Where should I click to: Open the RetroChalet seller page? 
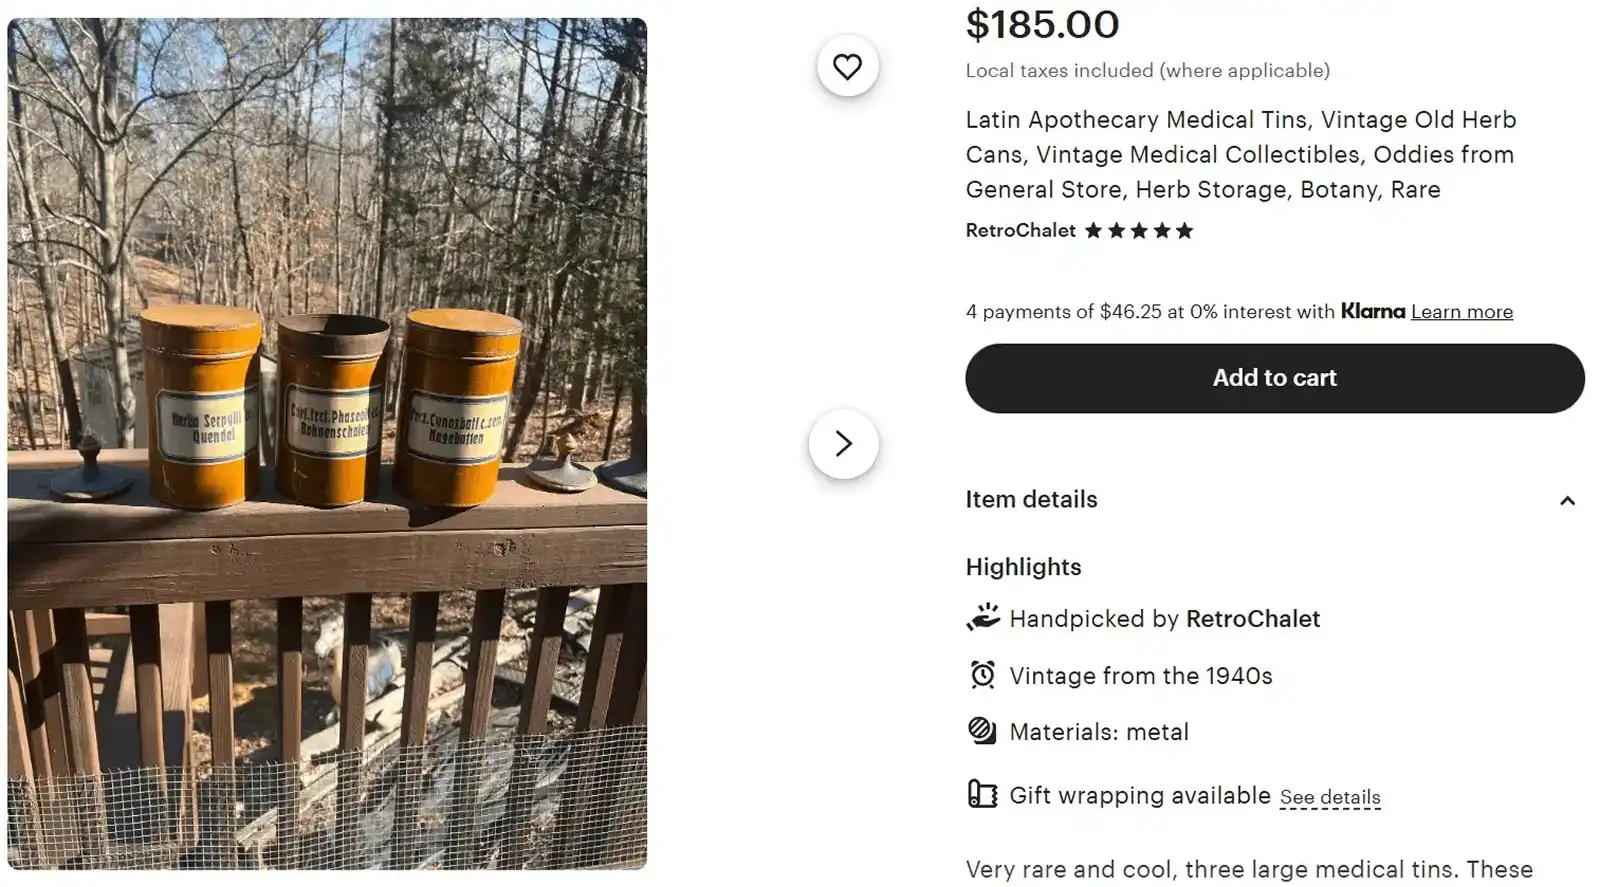pyautogui.click(x=1019, y=230)
